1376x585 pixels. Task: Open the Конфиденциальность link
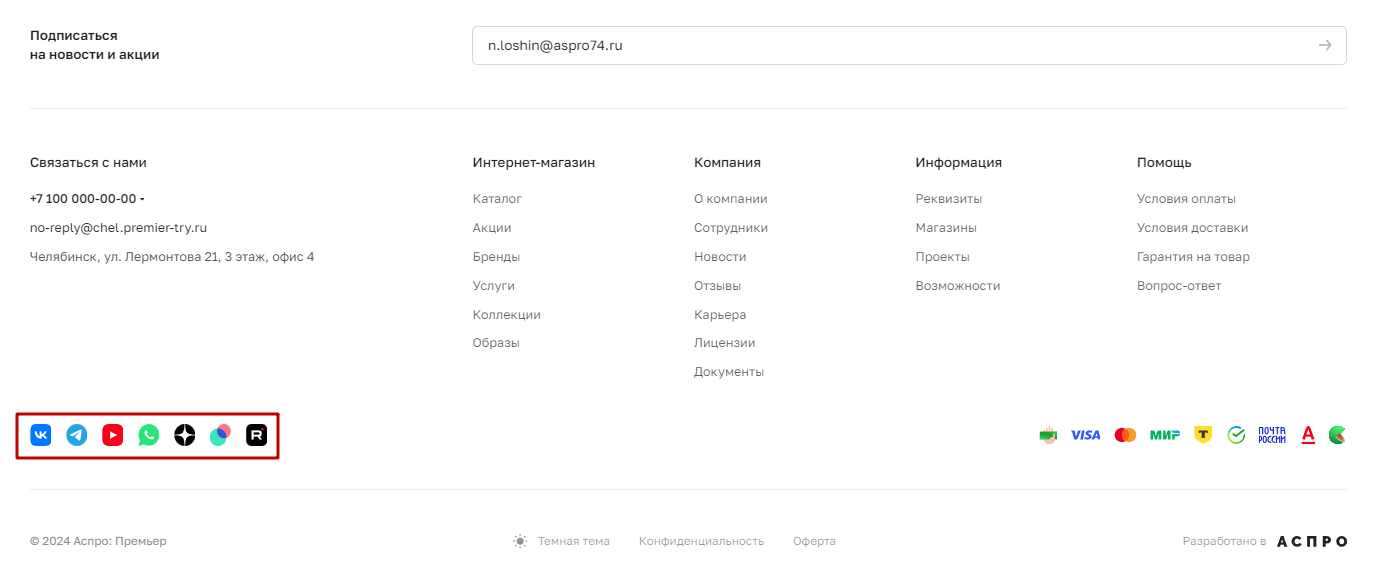click(701, 541)
